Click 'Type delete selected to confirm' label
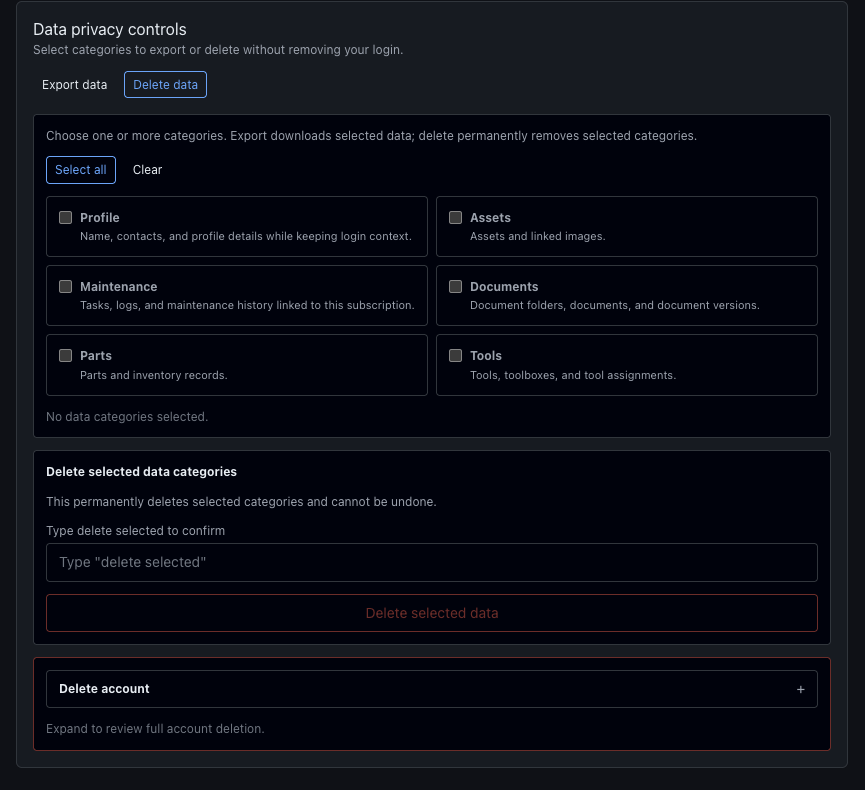The image size is (865, 790). [x=136, y=531]
